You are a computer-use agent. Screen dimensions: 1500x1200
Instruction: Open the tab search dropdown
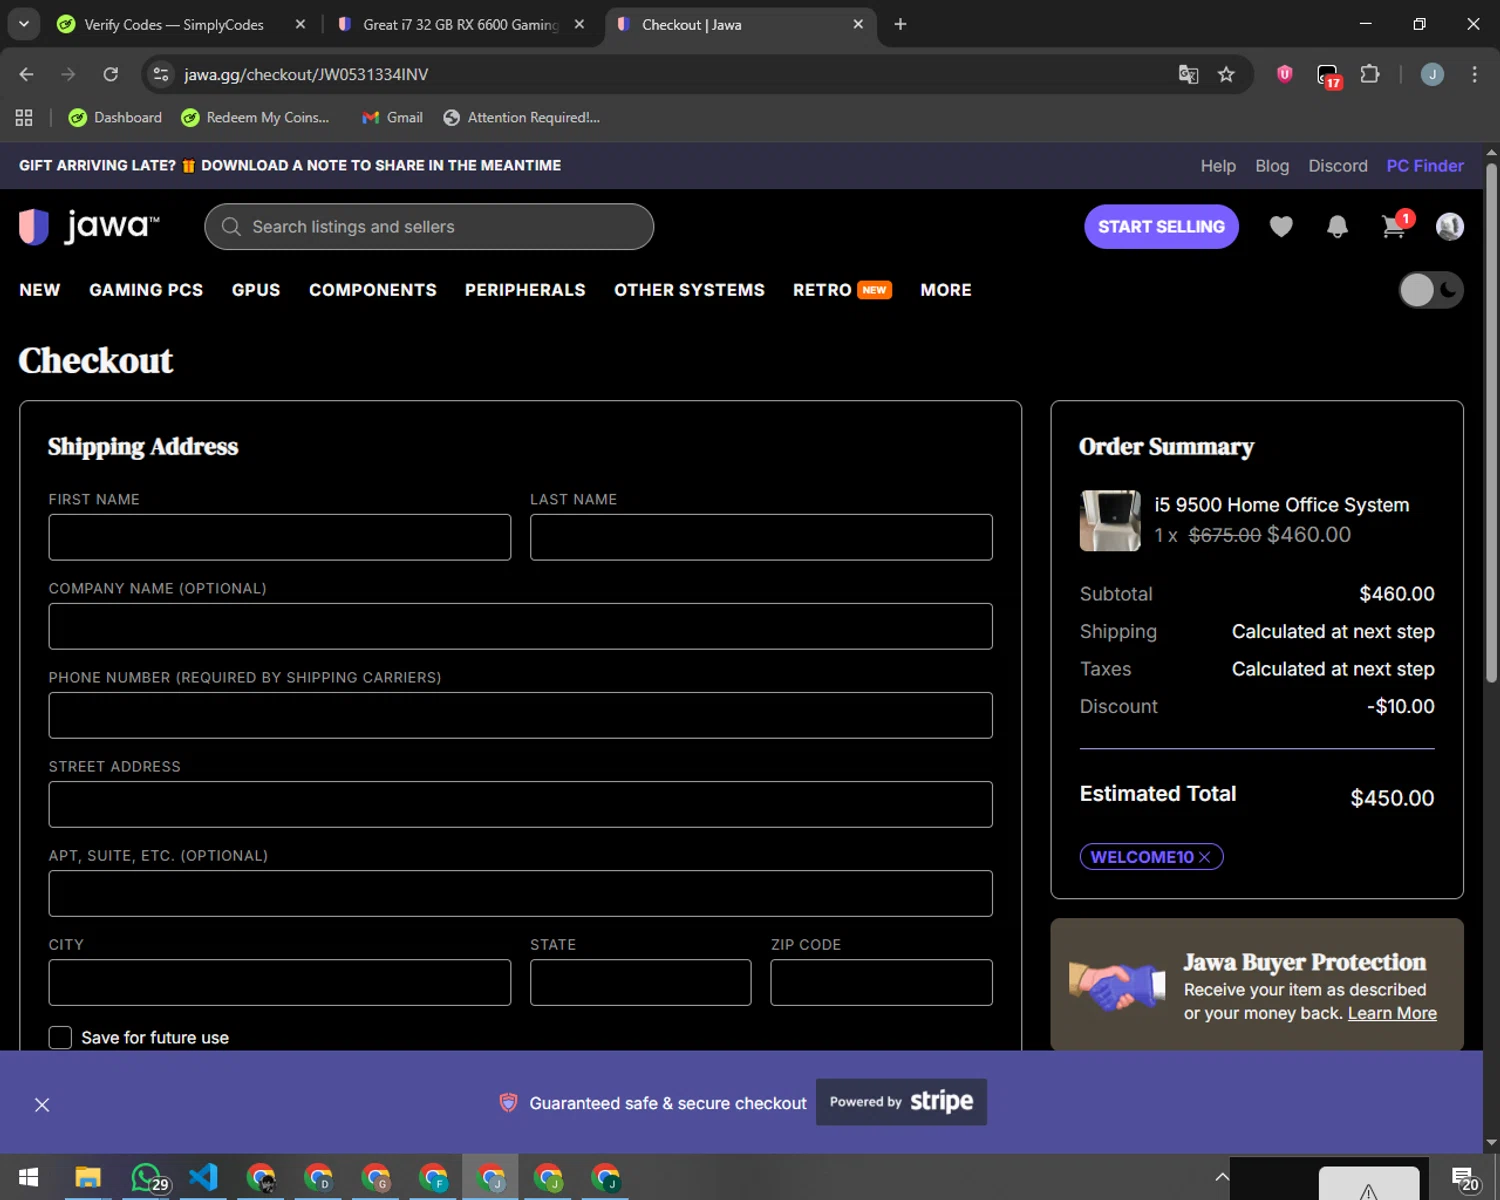pos(23,24)
